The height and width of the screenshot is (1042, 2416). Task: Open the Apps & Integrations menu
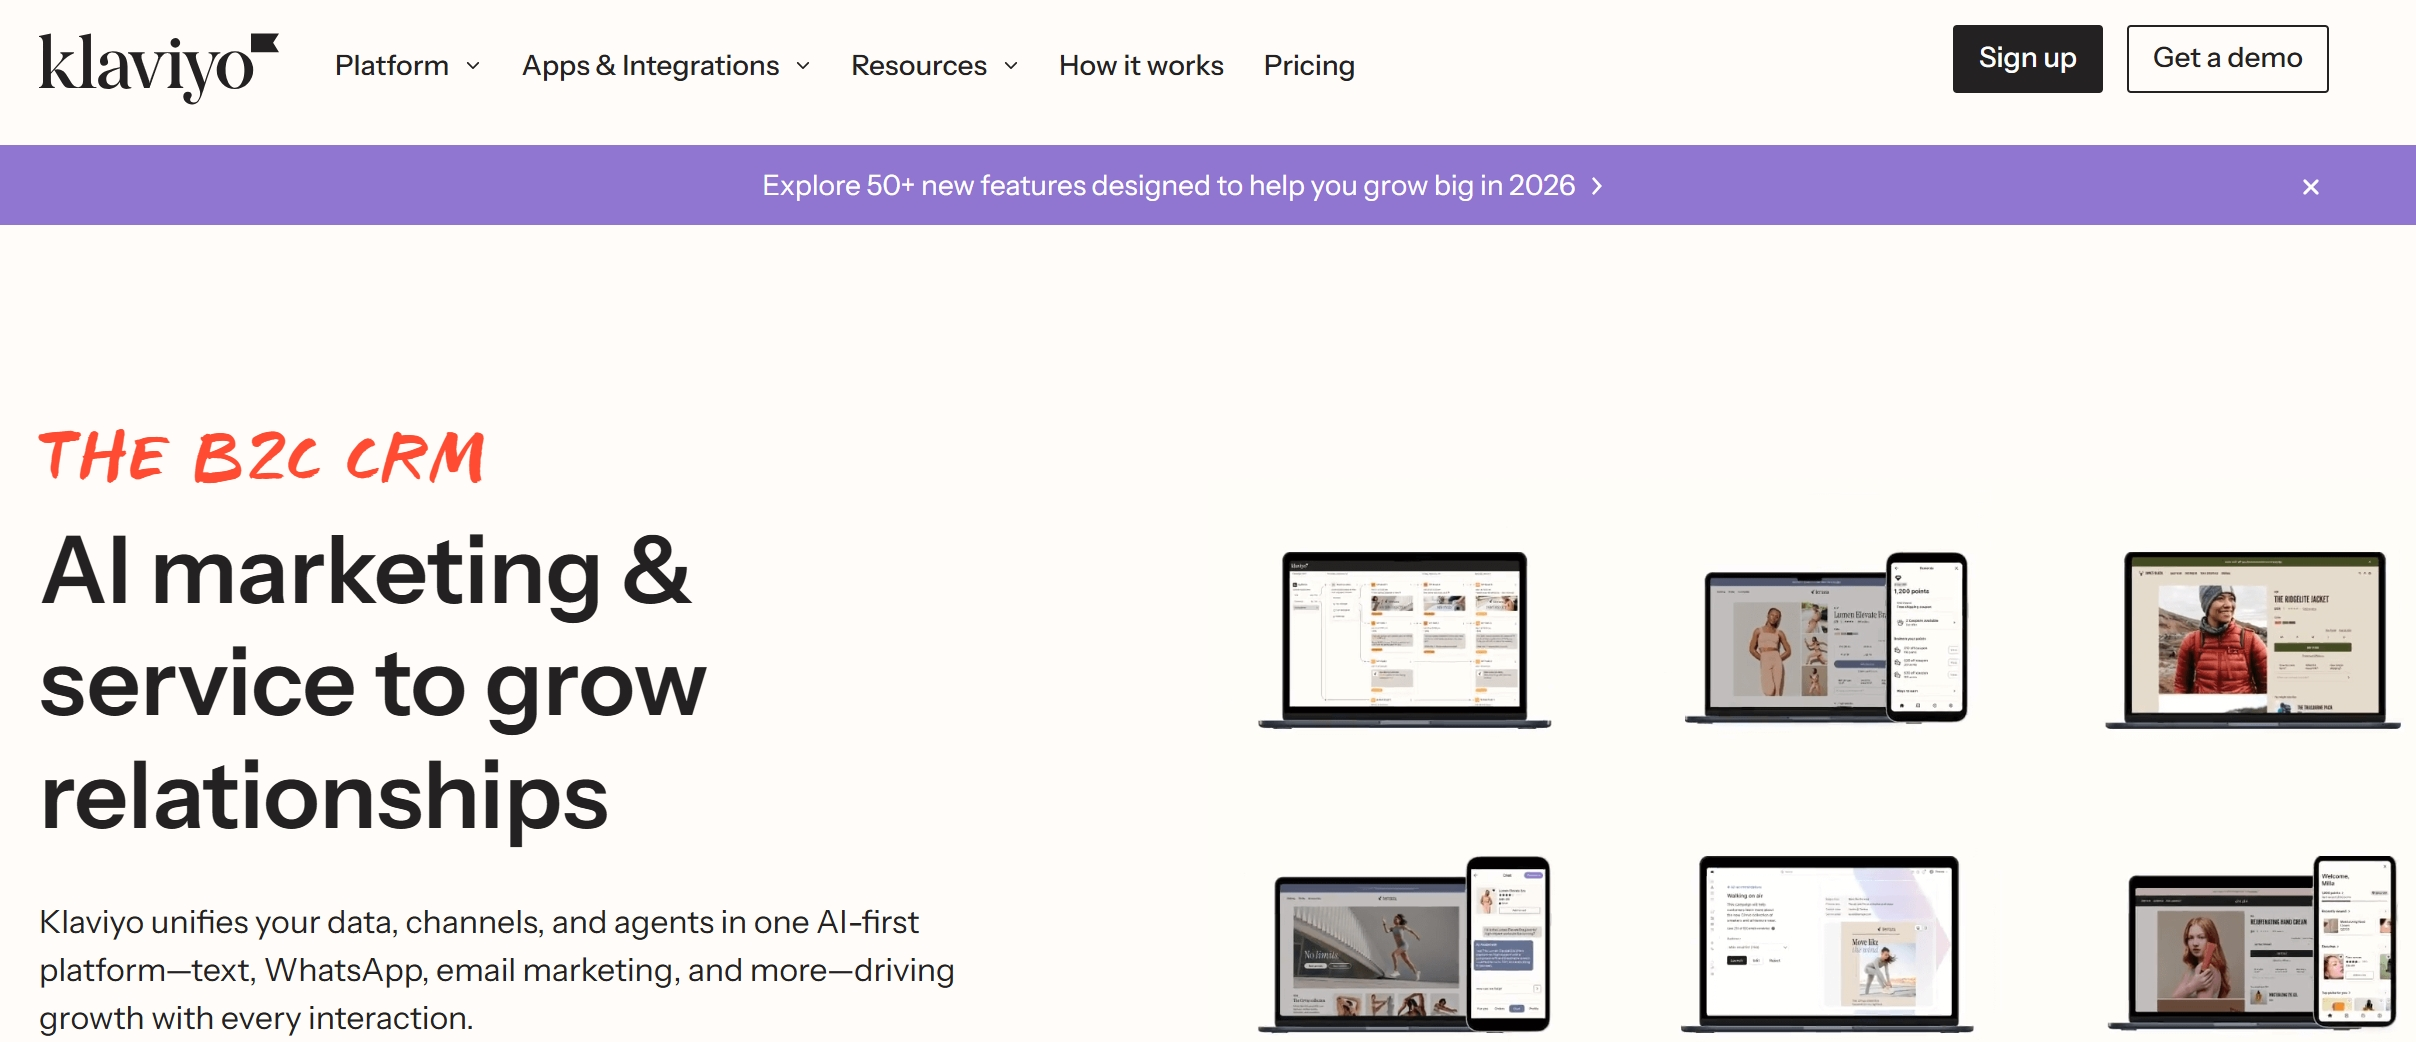[650, 66]
